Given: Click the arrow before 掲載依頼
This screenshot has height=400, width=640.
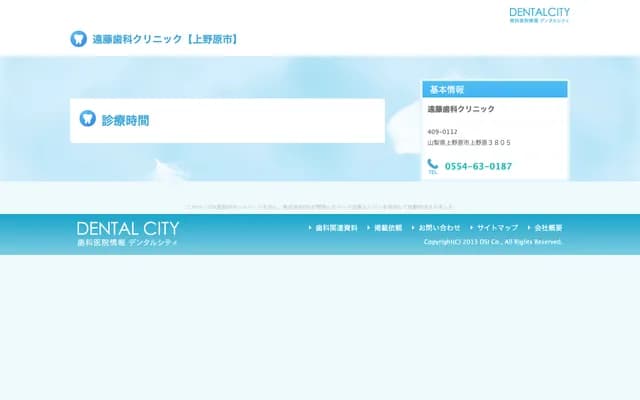Looking at the screenshot, I should (x=370, y=228).
